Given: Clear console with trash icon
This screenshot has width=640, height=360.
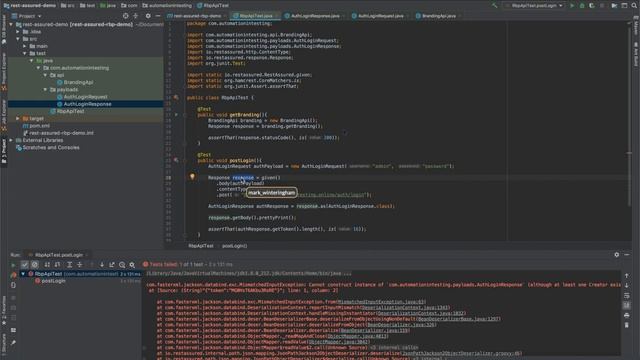Looking at the screenshot, I should (627, 325).
